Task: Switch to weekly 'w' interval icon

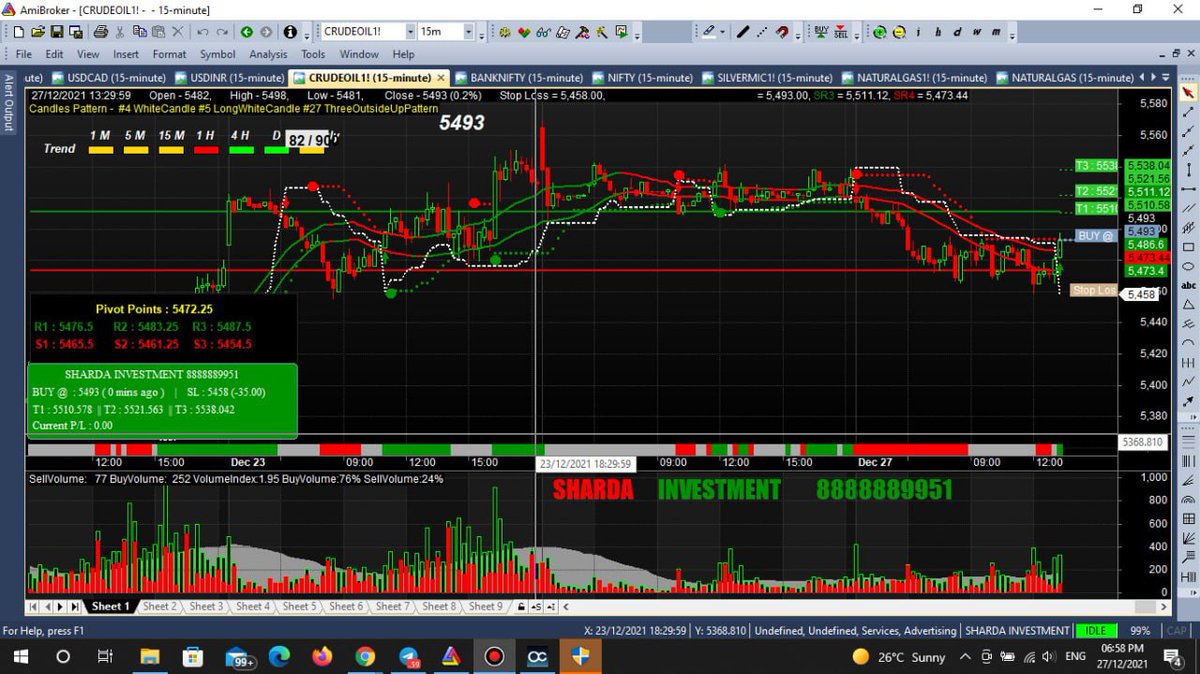Action: [976, 32]
